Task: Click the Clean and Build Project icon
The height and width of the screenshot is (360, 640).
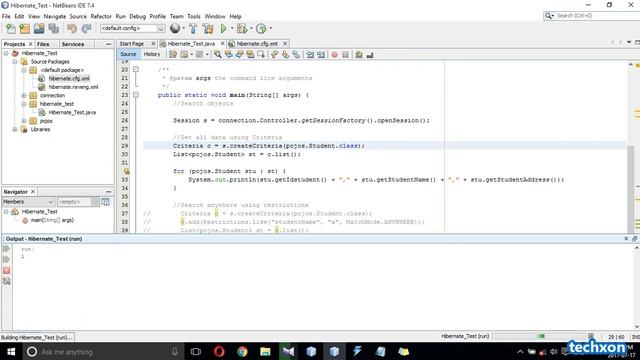Action: [x=208, y=29]
